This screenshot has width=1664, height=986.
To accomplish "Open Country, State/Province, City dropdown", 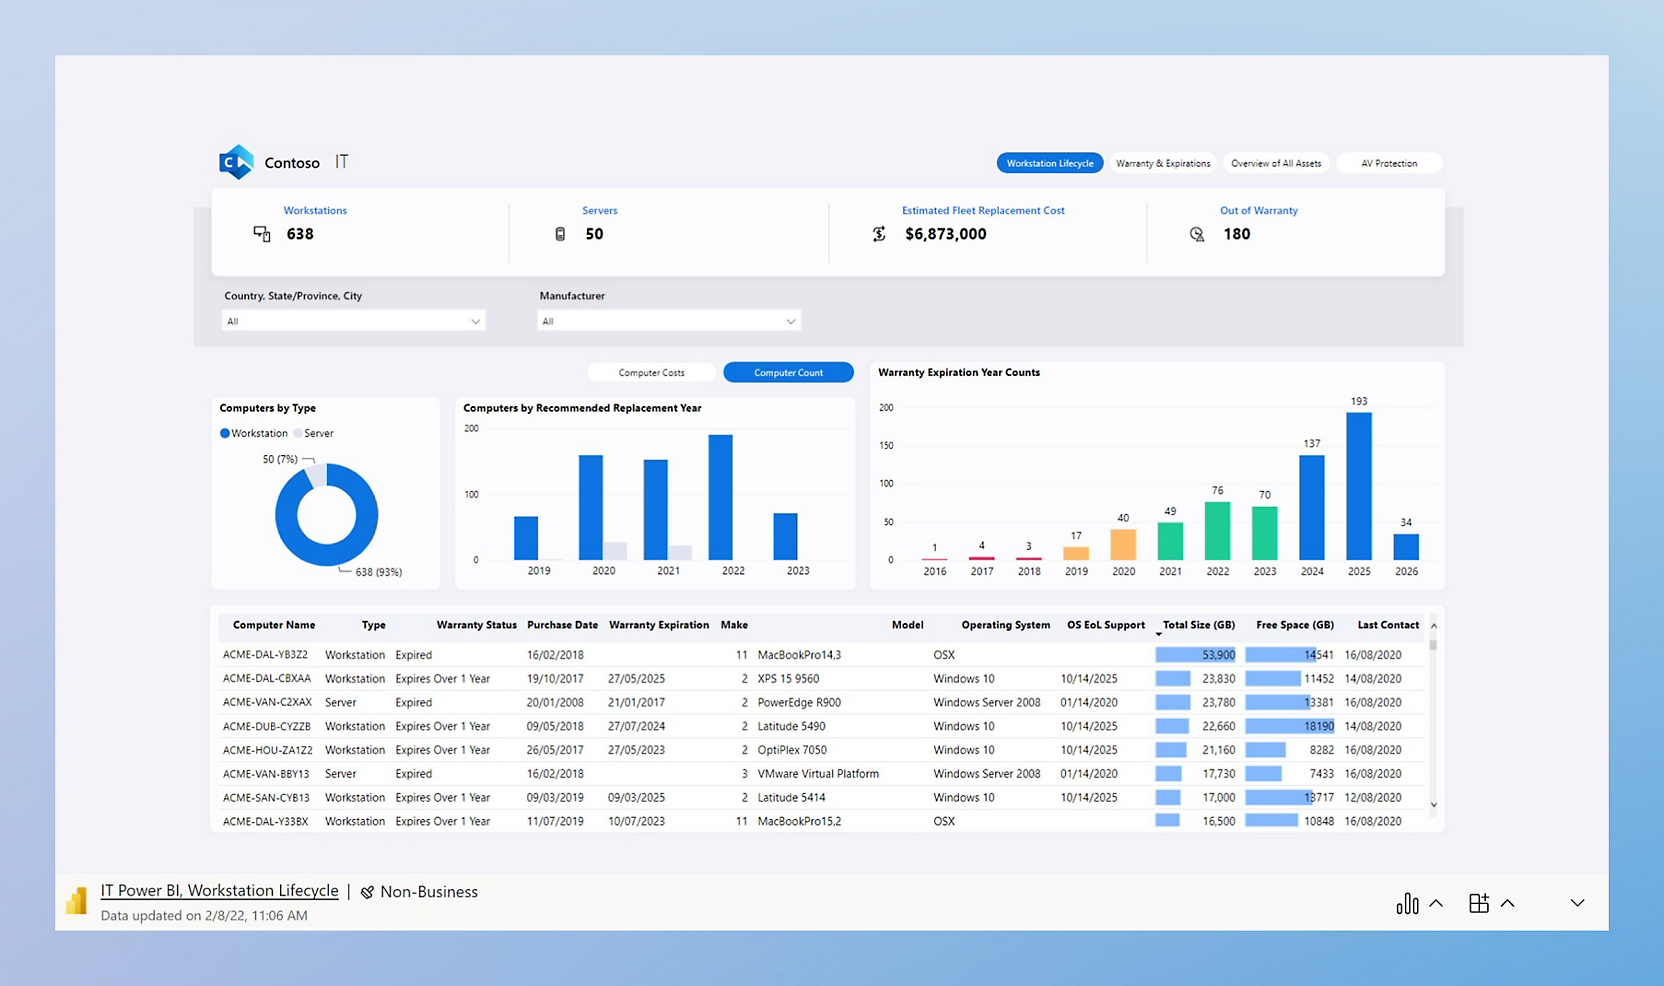I will (353, 321).
